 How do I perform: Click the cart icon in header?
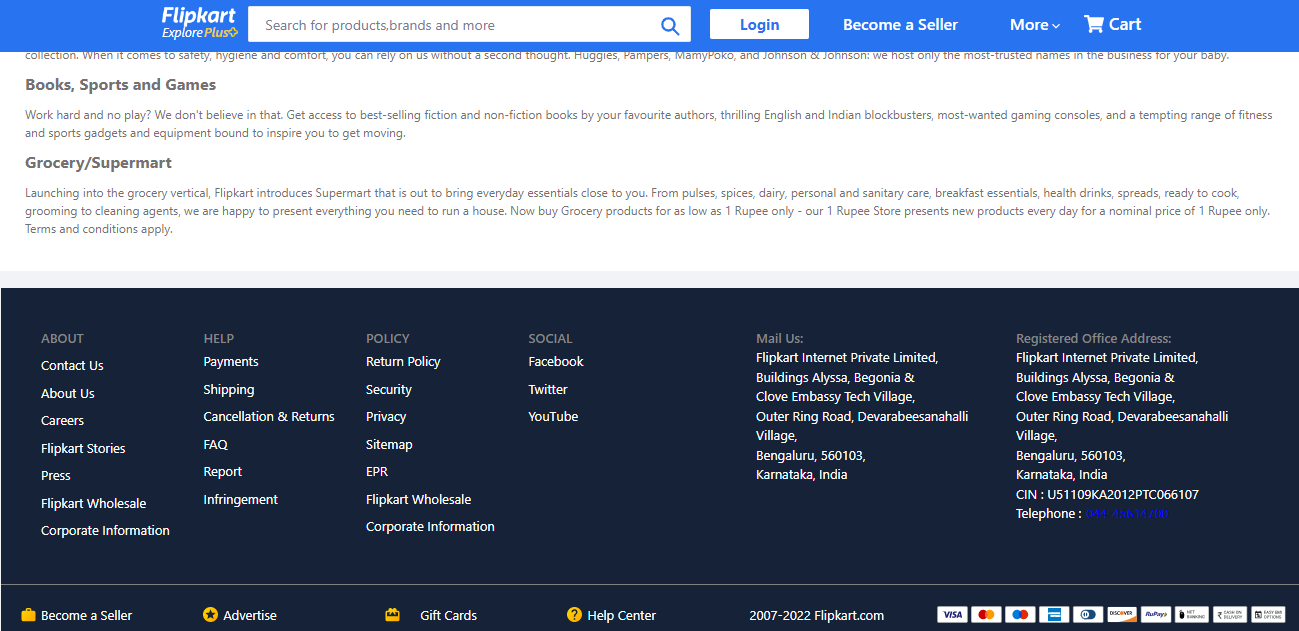(x=1094, y=24)
